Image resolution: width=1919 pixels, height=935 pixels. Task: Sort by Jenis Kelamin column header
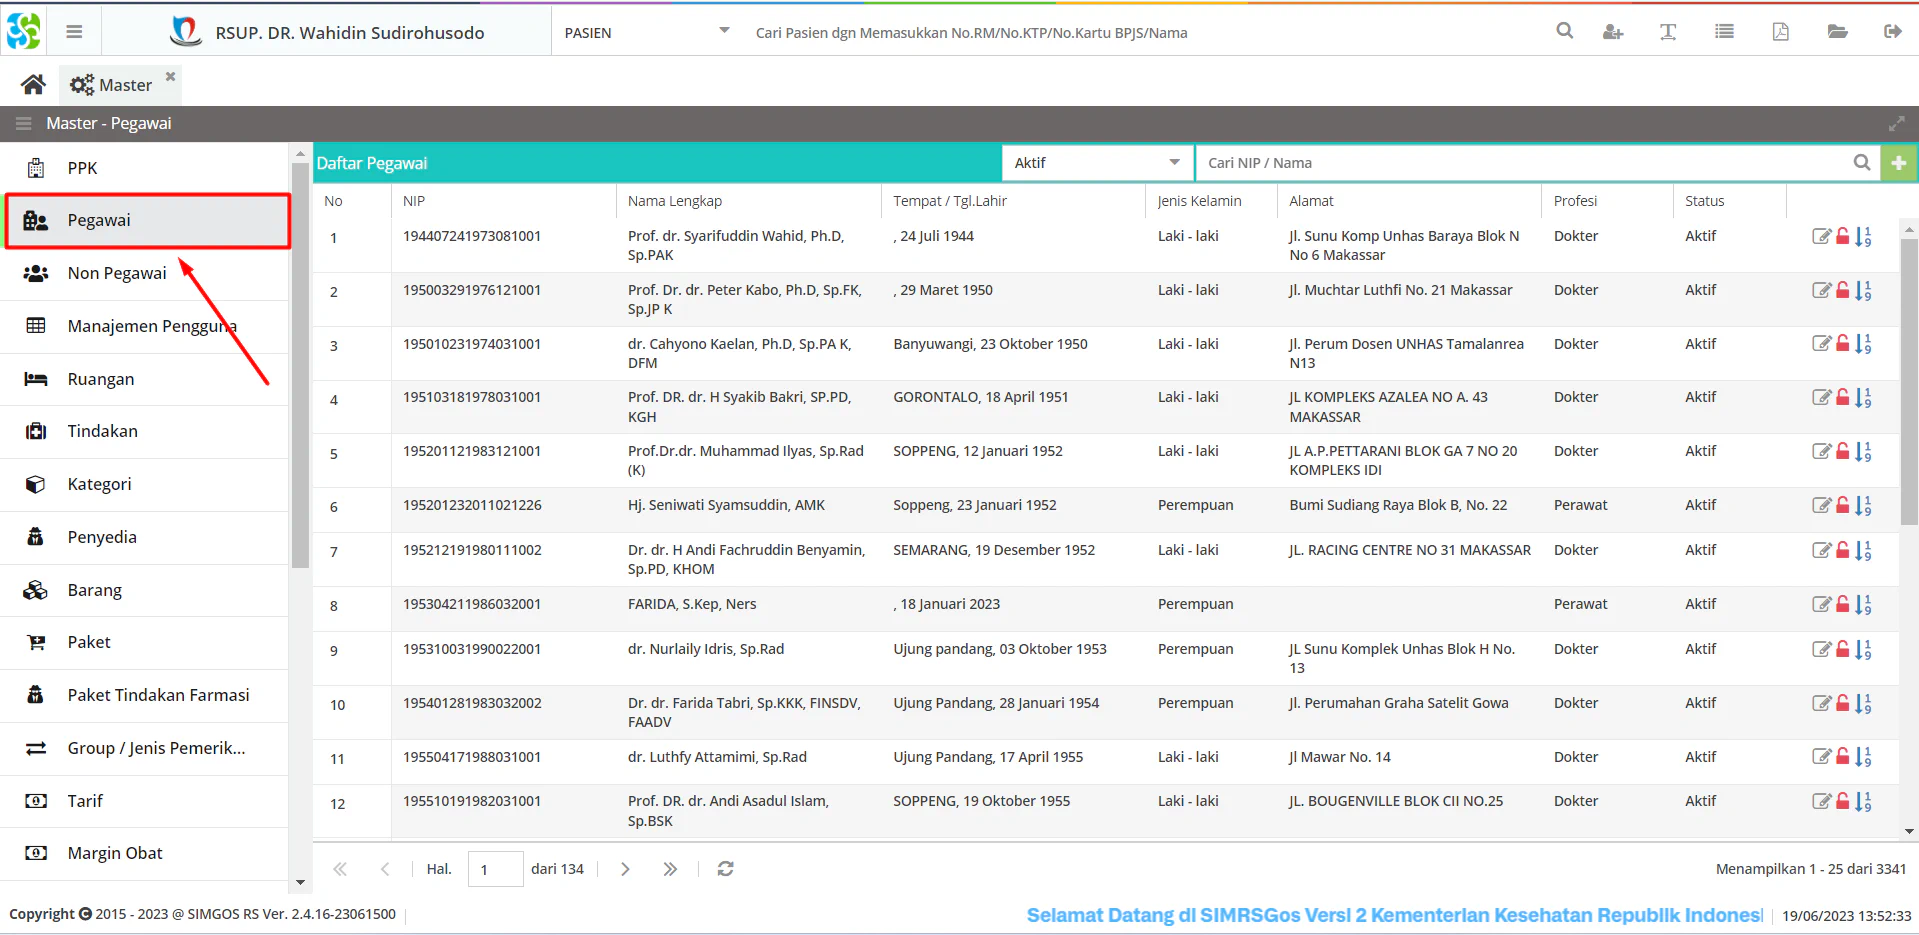(1211, 201)
